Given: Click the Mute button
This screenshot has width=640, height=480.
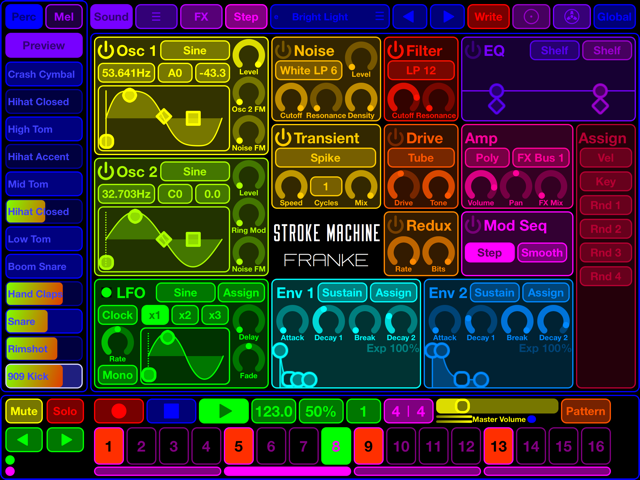Looking at the screenshot, I should coord(24,411).
